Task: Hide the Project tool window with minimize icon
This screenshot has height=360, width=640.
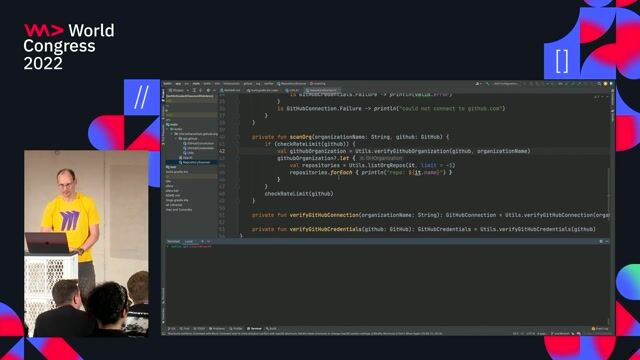Action: [215, 90]
